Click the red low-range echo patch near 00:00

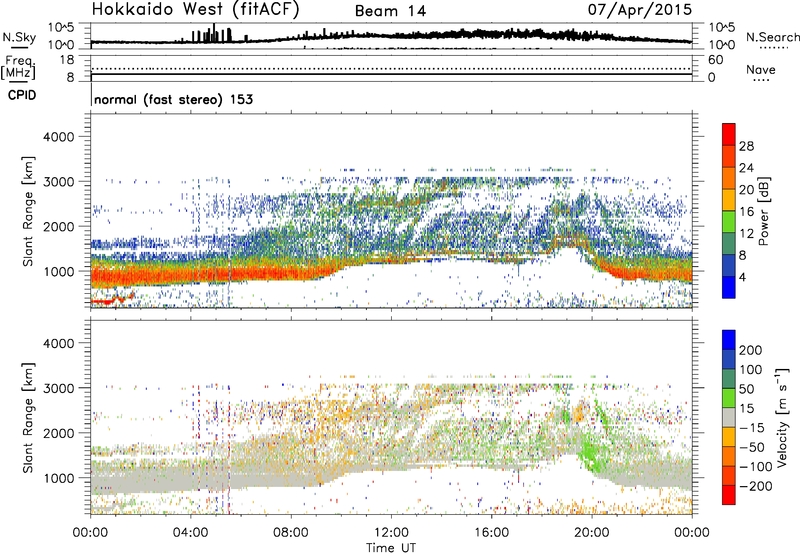click(x=112, y=300)
